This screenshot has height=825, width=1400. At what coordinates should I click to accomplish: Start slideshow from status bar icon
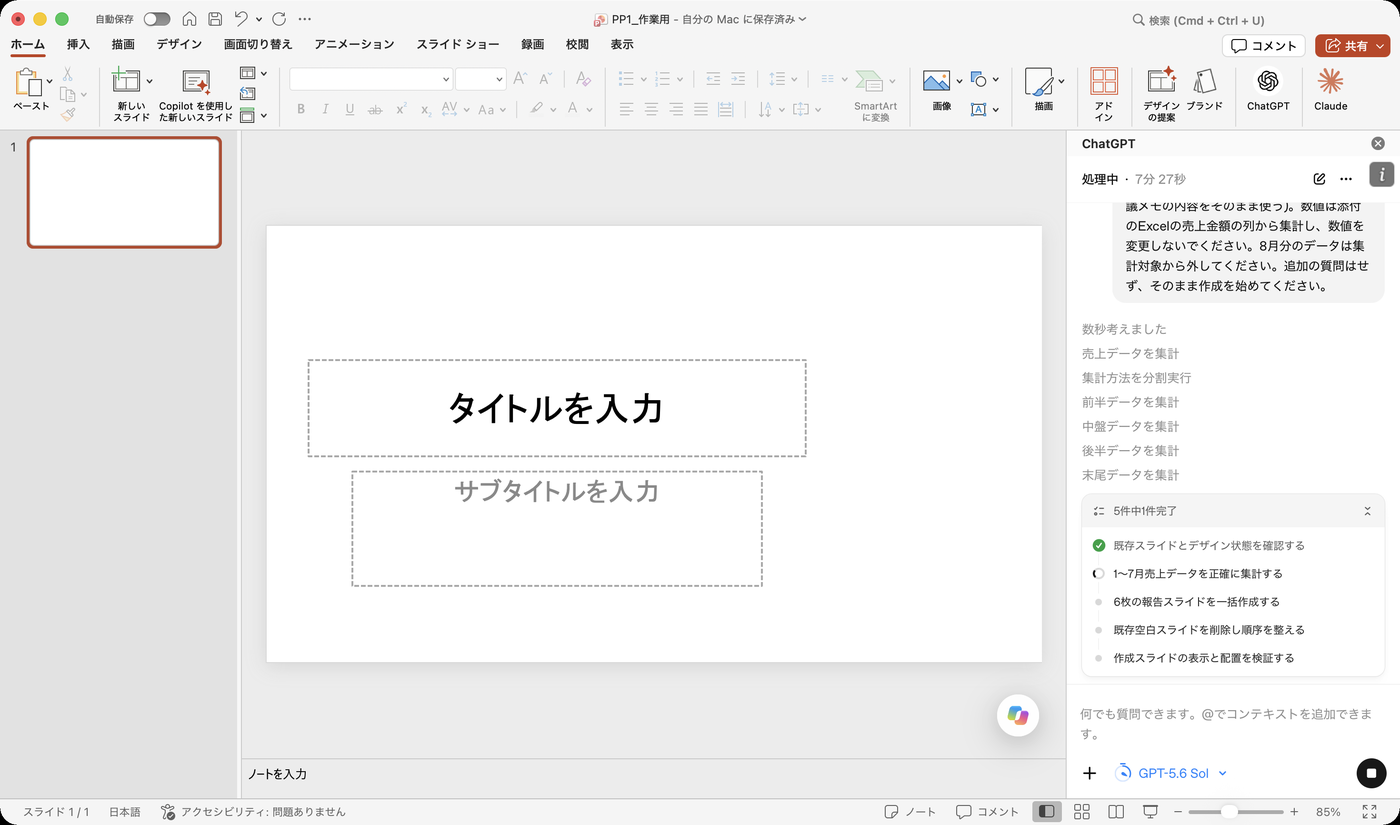pos(1150,811)
